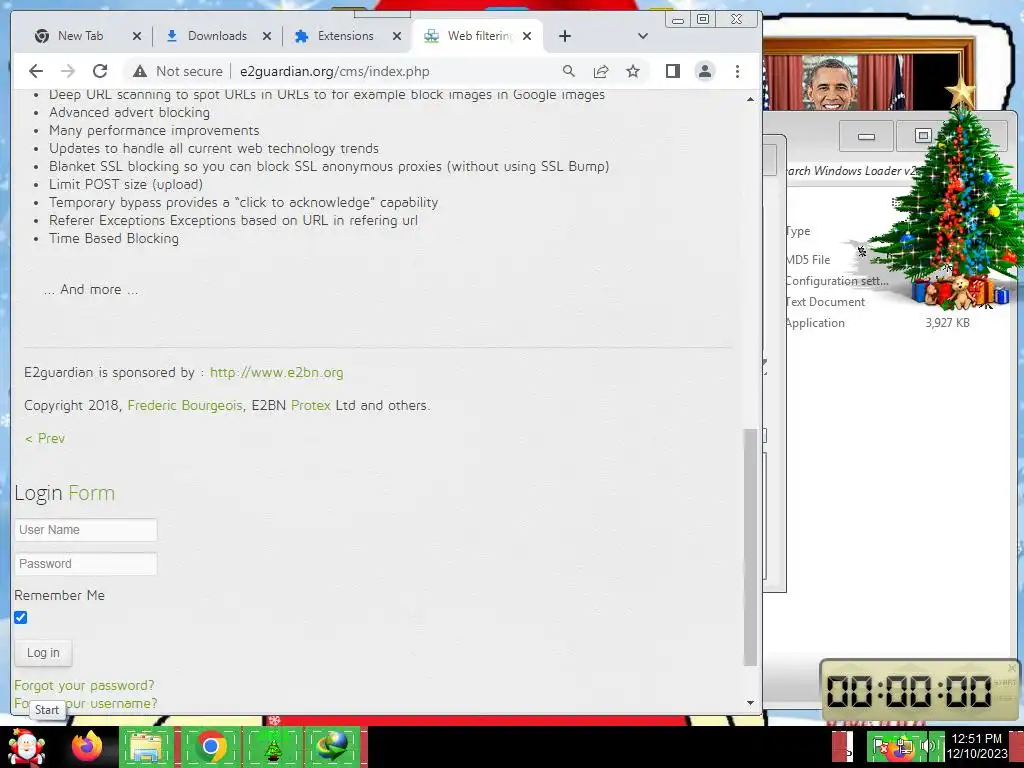
Task: Click Forgot your password link
Action: pyautogui.click(x=84, y=685)
